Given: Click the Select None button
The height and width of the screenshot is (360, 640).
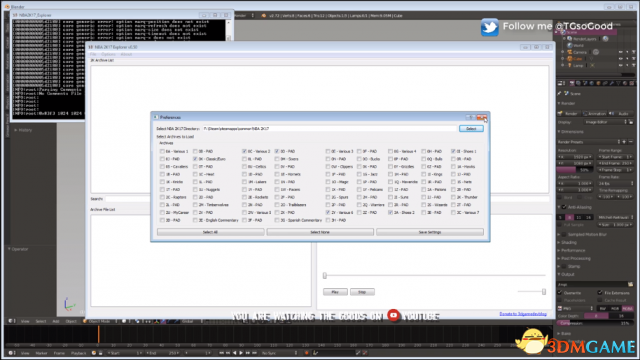Looking at the screenshot, I should pos(320,232).
